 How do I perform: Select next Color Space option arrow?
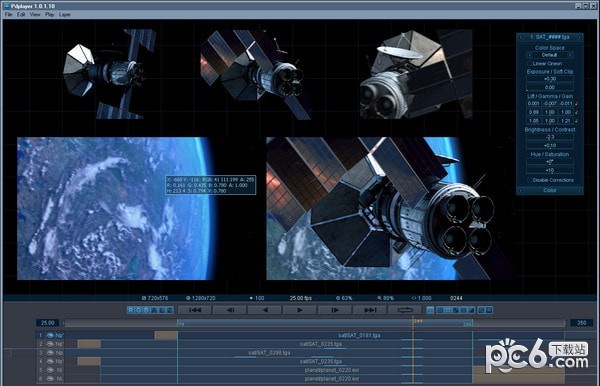571,55
